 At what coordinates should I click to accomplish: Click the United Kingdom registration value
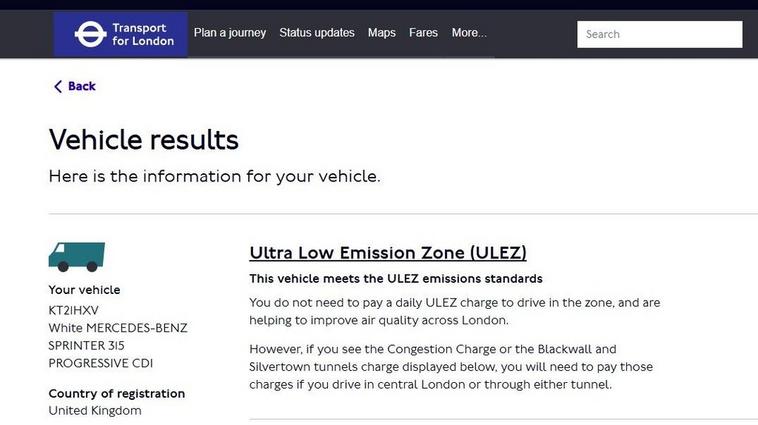click(95, 411)
